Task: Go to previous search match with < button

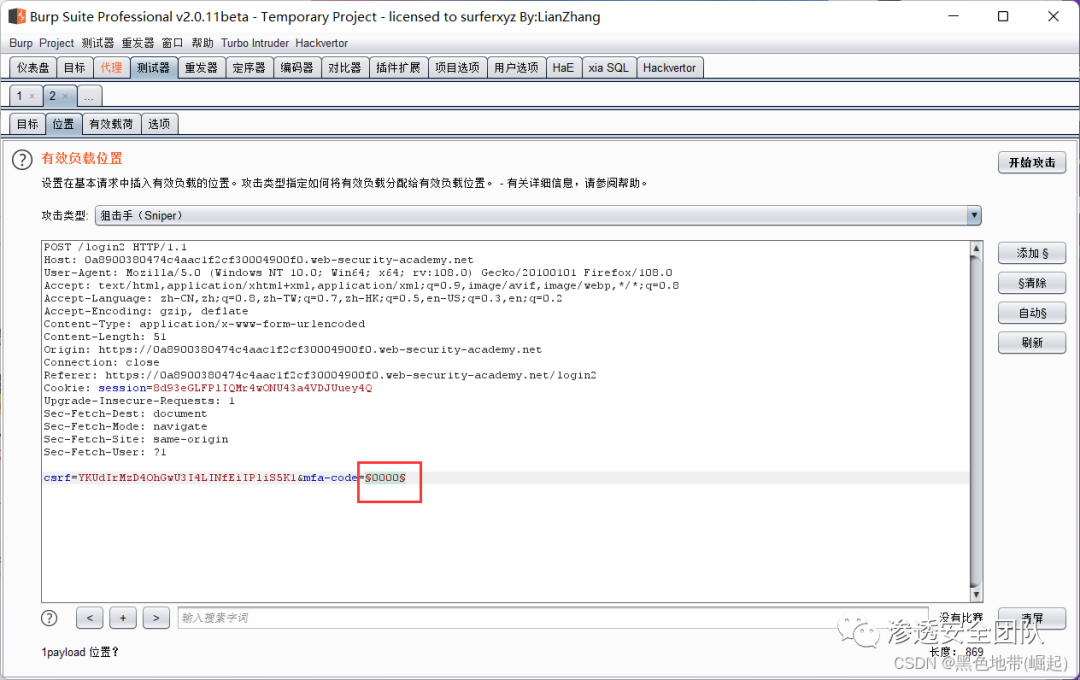Action: pyautogui.click(x=90, y=618)
